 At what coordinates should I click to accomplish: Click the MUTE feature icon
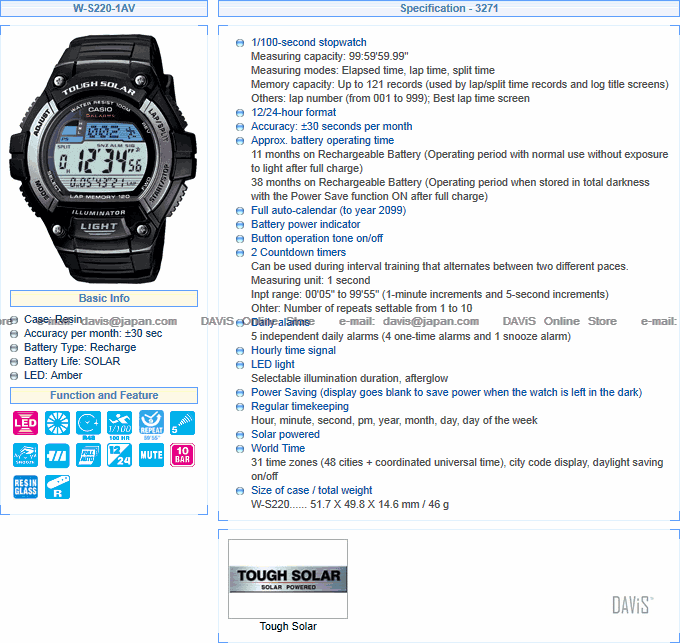click(151, 455)
